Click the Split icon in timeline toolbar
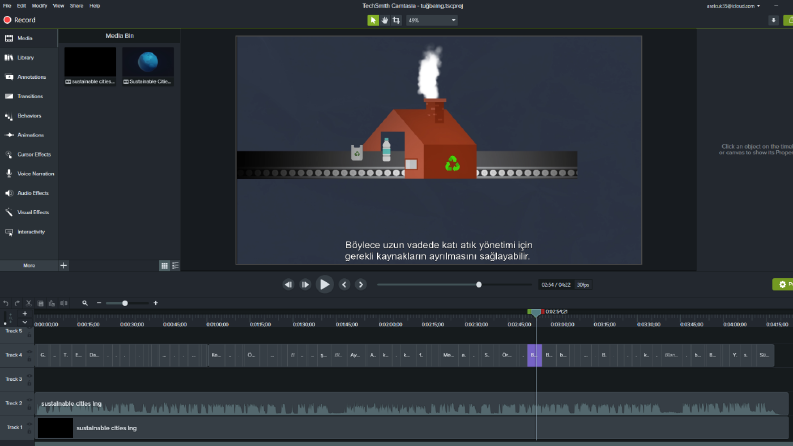 point(64,303)
